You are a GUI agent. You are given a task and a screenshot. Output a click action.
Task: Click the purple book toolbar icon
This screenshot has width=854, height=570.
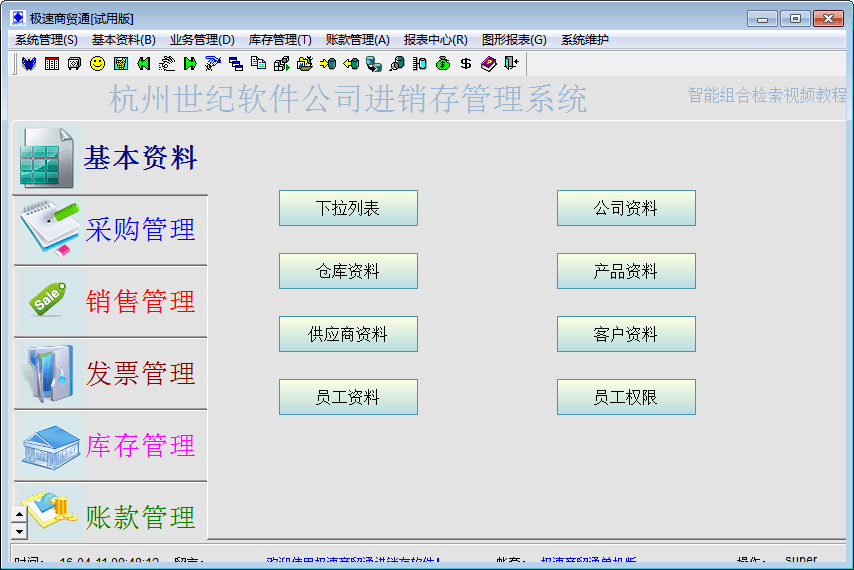click(x=488, y=63)
